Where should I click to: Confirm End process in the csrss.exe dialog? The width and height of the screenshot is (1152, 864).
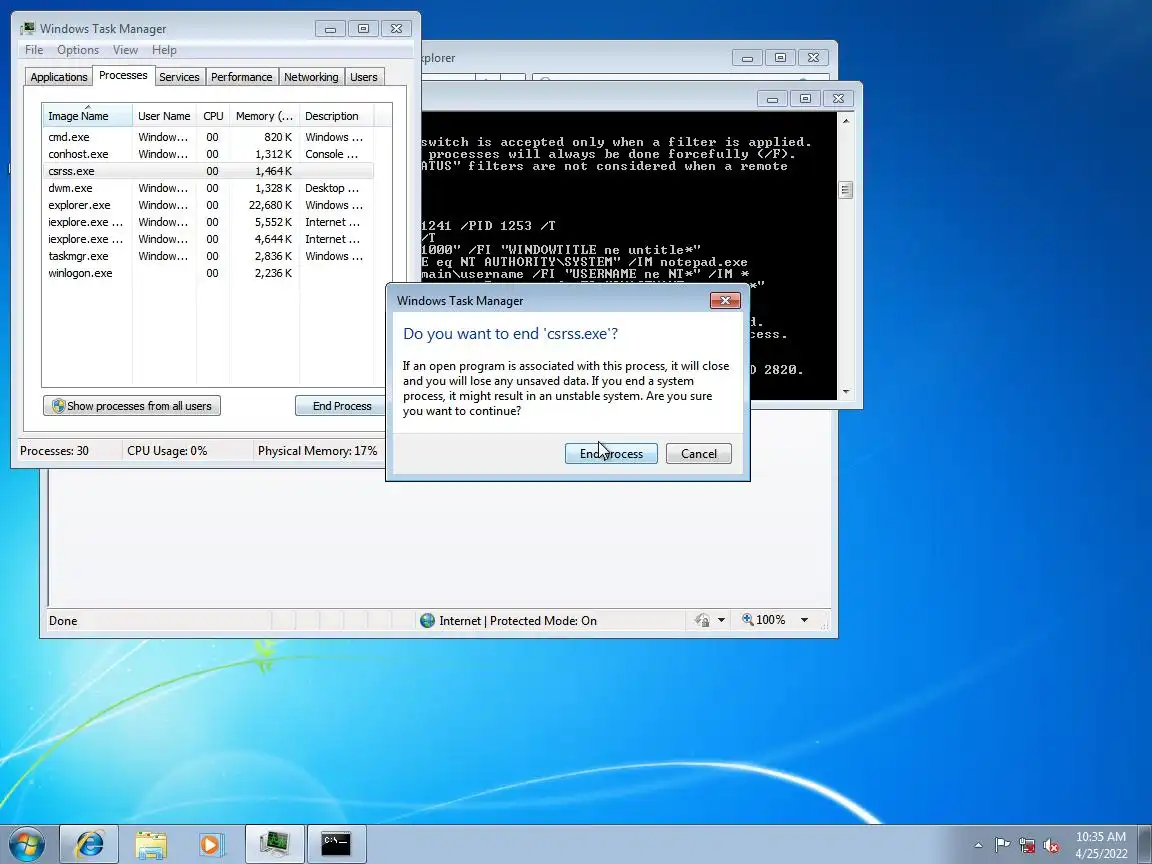click(611, 453)
